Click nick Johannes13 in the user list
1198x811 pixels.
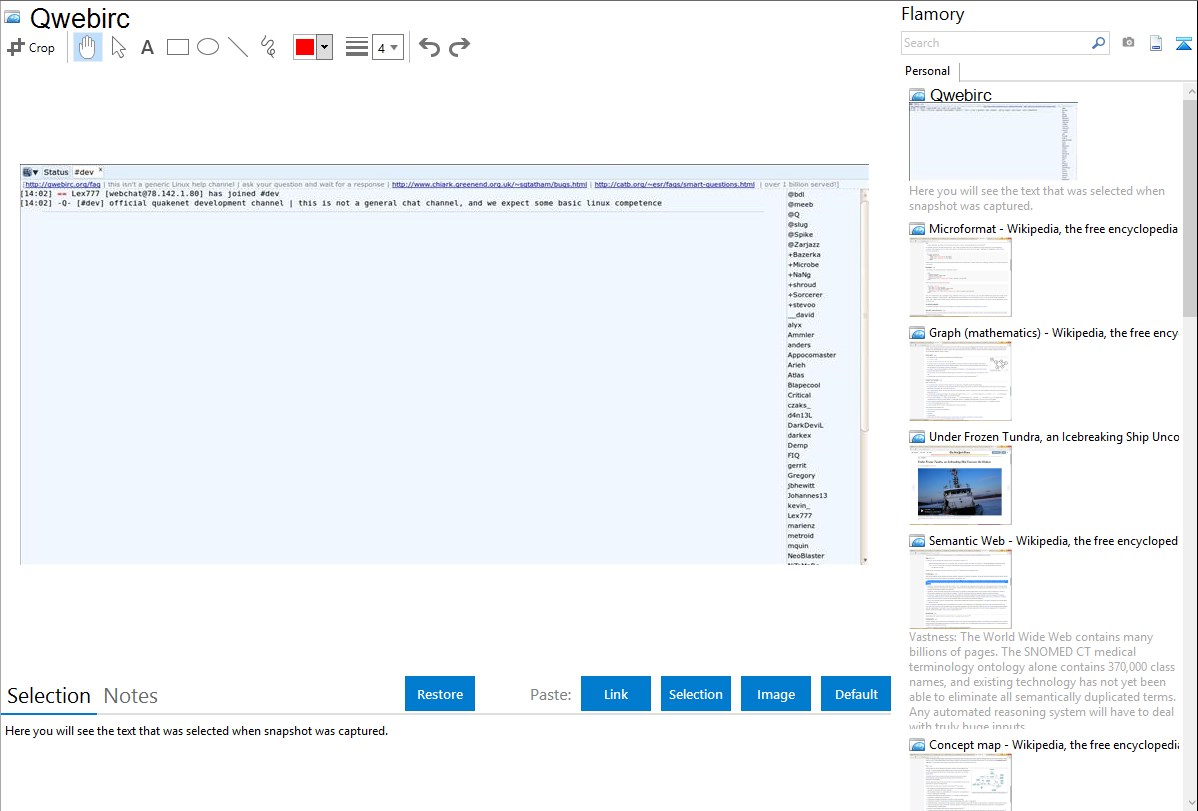(x=808, y=495)
